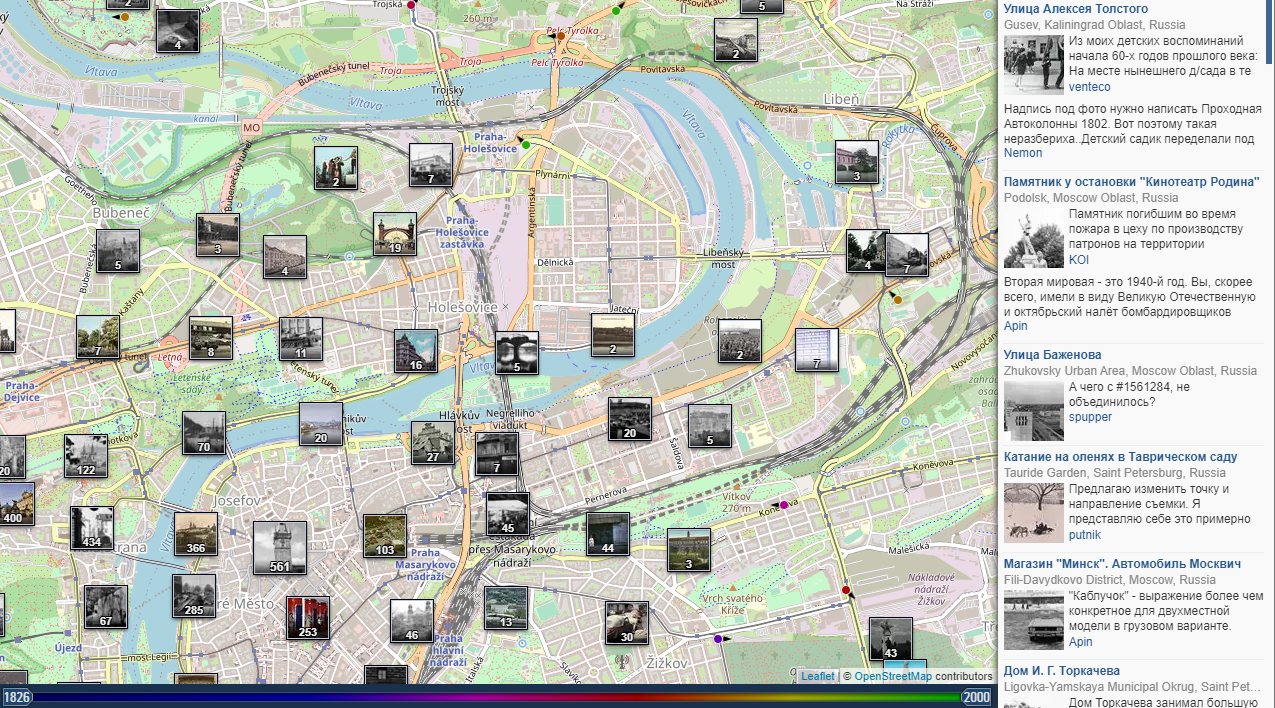
Task: Click the red marker near Malešická
Action: [x=846, y=591]
